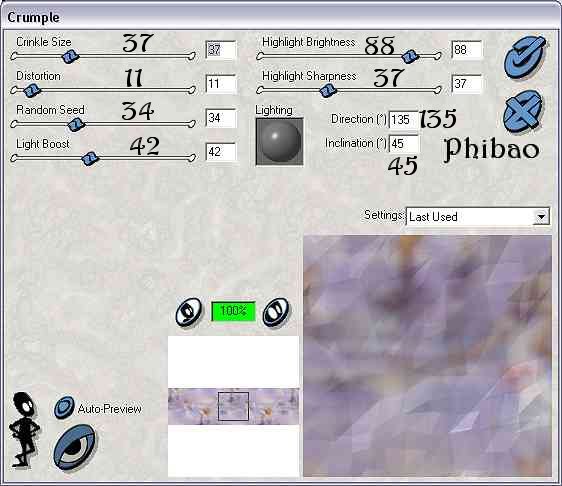Click the blue checkmark OK icon

(525, 56)
